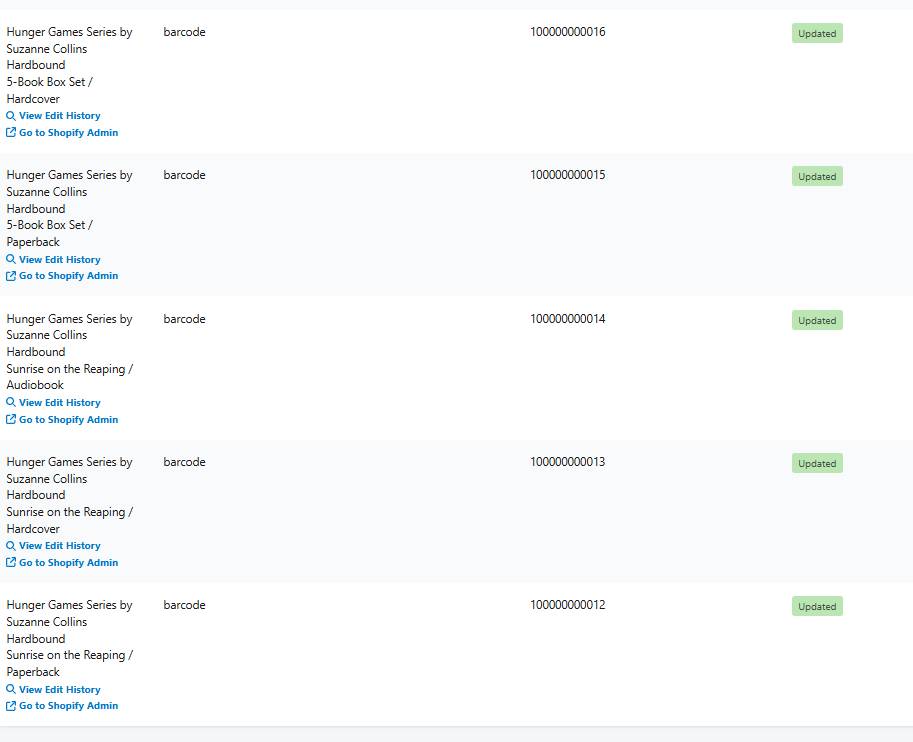View Edit History for Sunrise on the Reaping Audiobook
This screenshot has height=742, width=913.
tap(59, 402)
